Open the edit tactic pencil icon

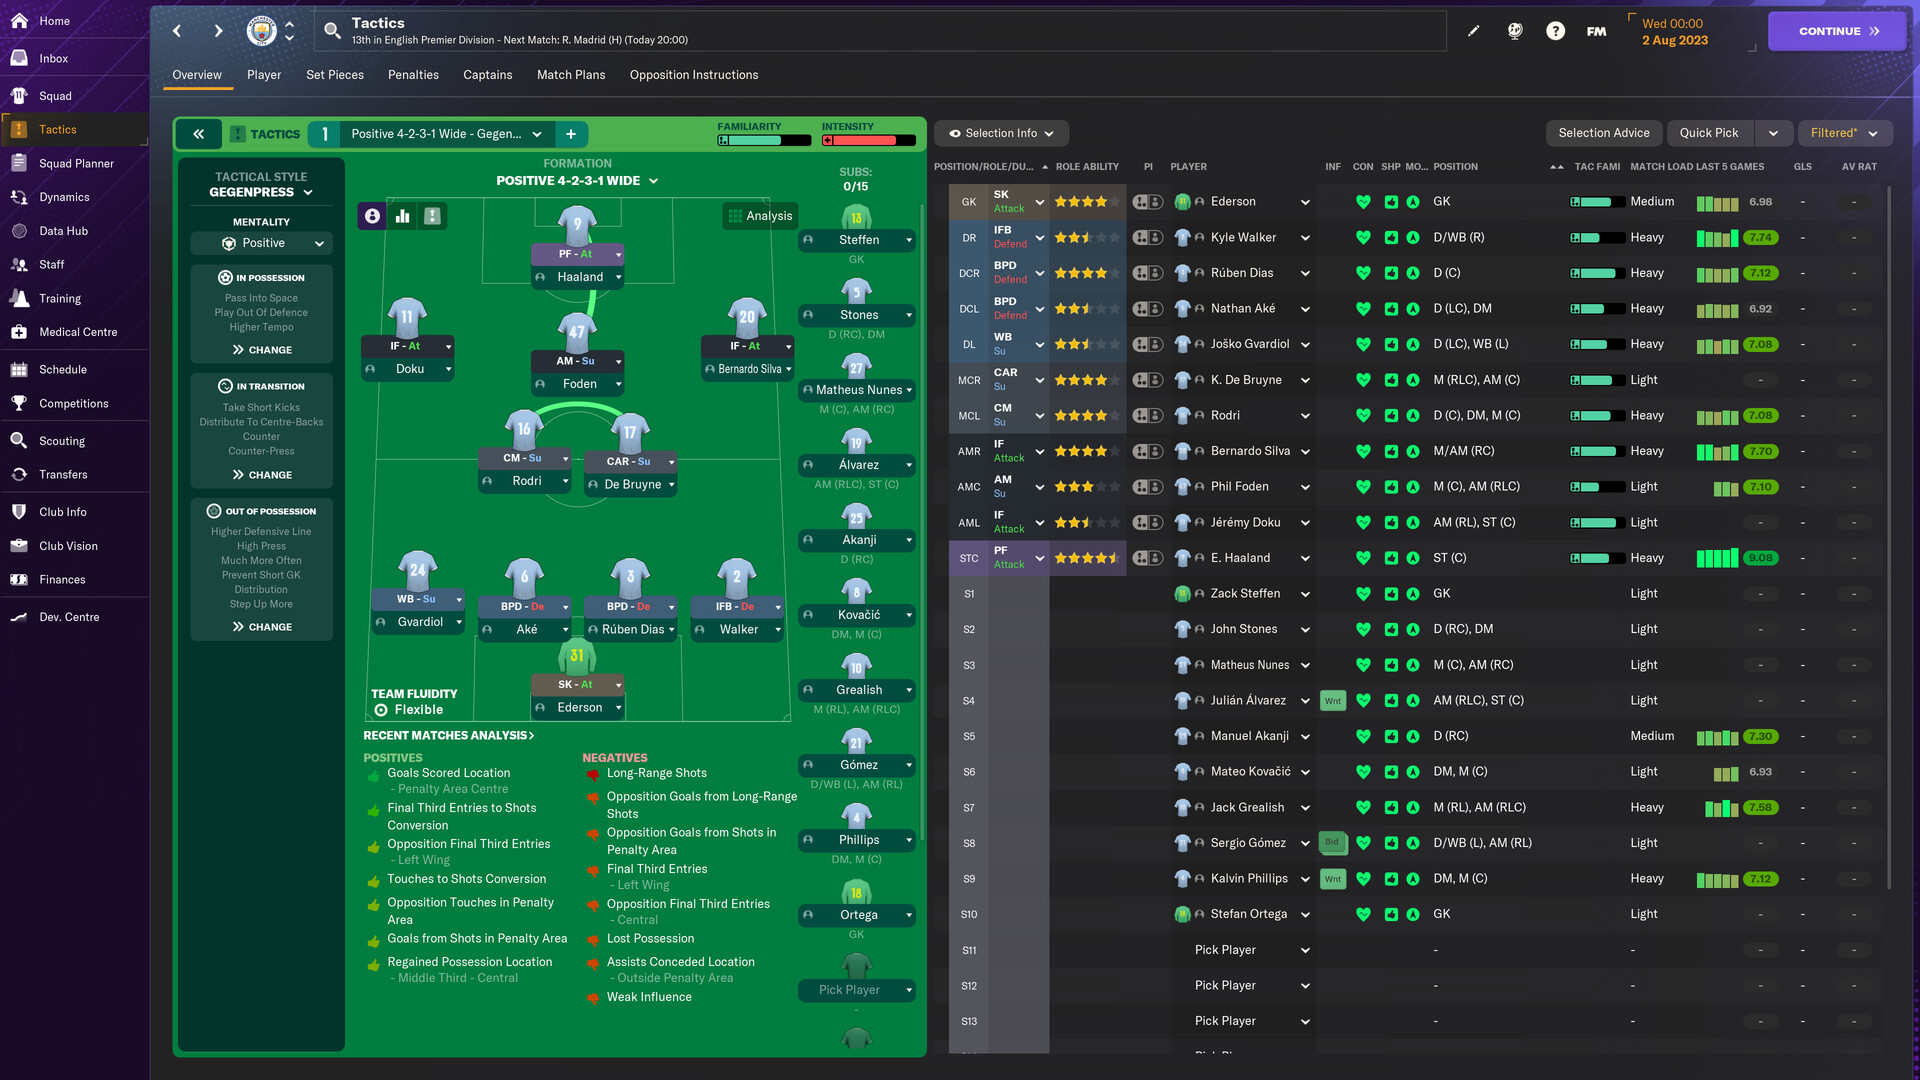pyautogui.click(x=1472, y=29)
